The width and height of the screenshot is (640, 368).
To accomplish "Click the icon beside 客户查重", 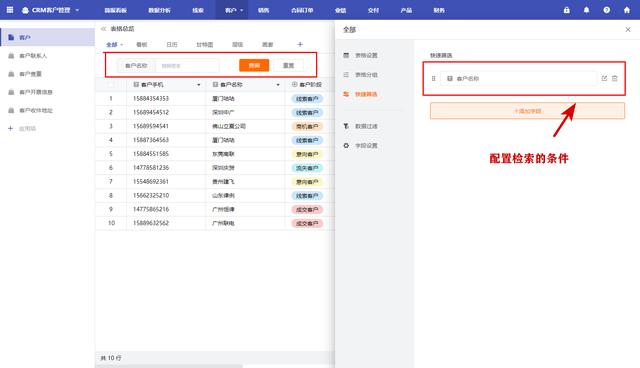I will [x=11, y=74].
